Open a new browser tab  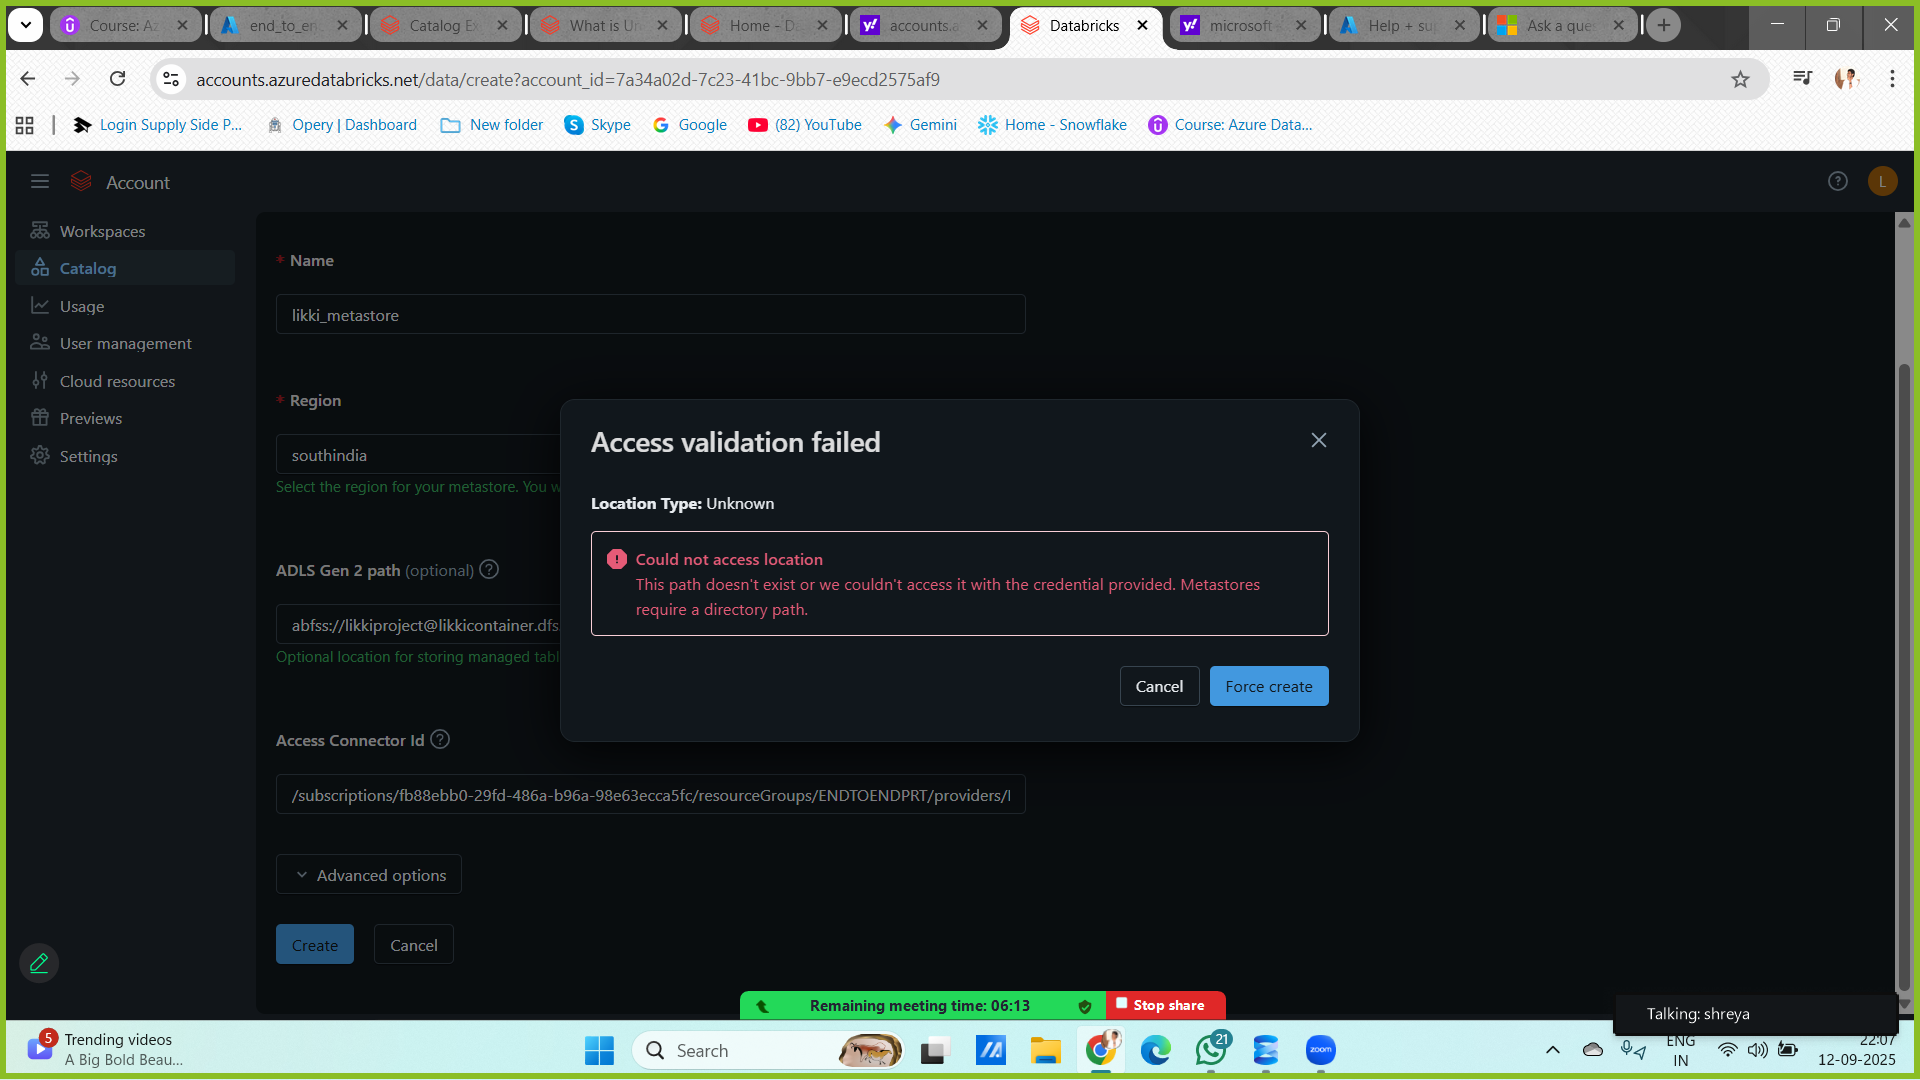click(1664, 25)
